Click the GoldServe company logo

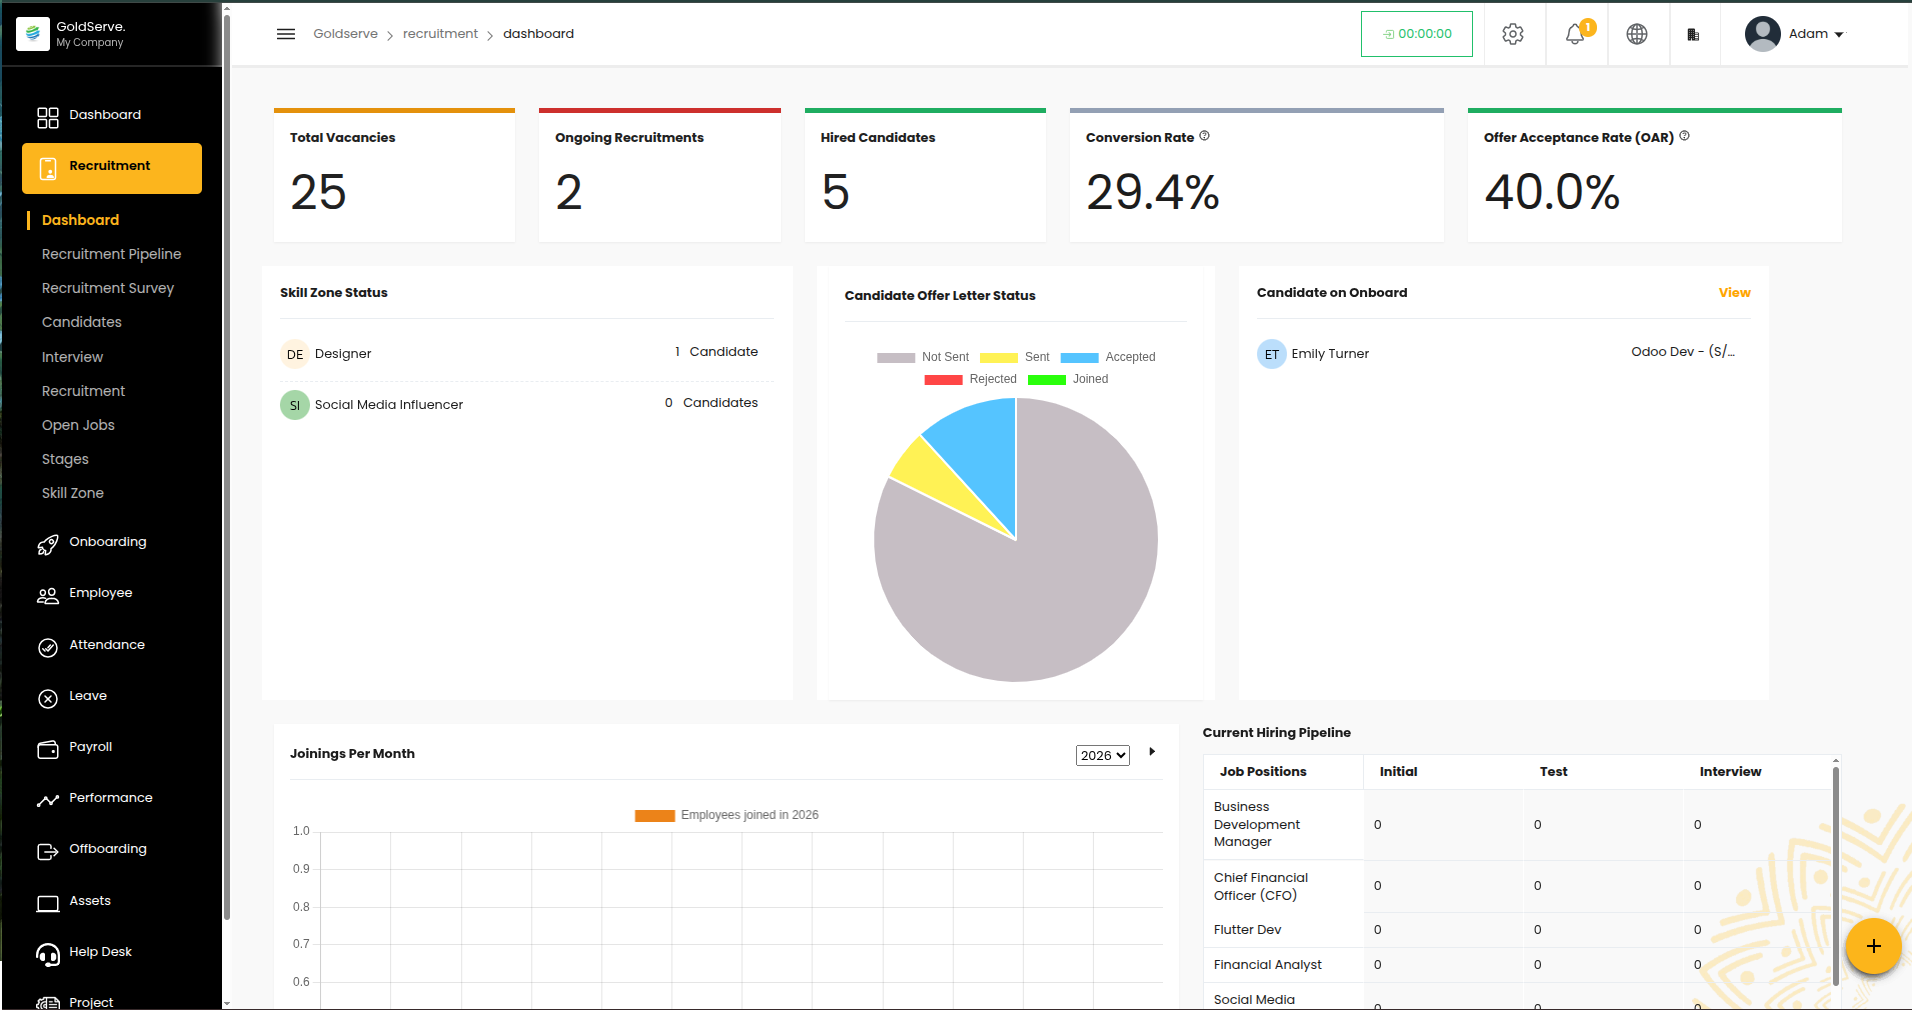33,34
